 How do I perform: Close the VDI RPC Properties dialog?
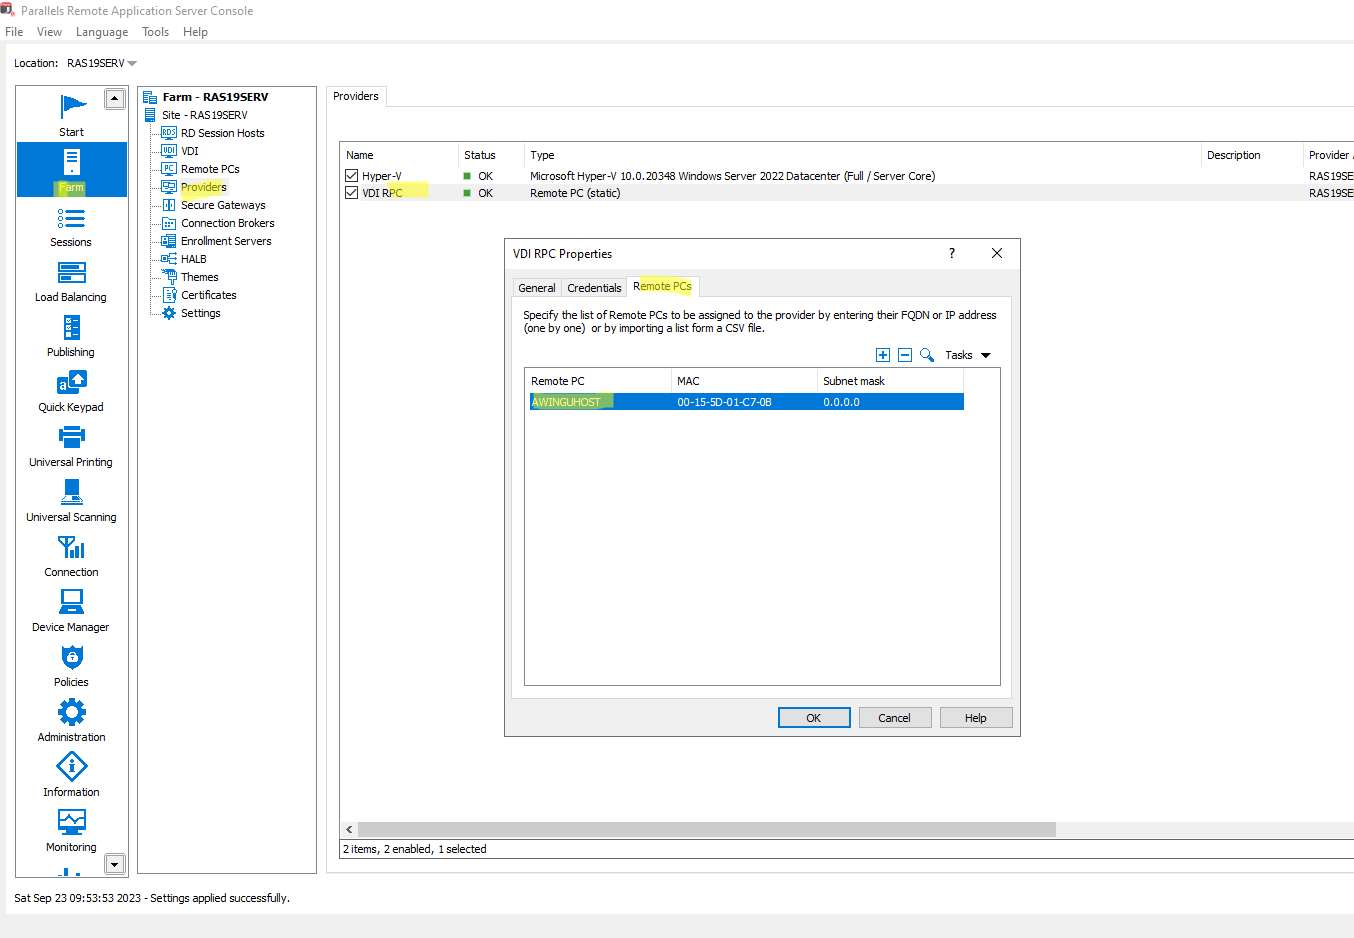coord(997,253)
